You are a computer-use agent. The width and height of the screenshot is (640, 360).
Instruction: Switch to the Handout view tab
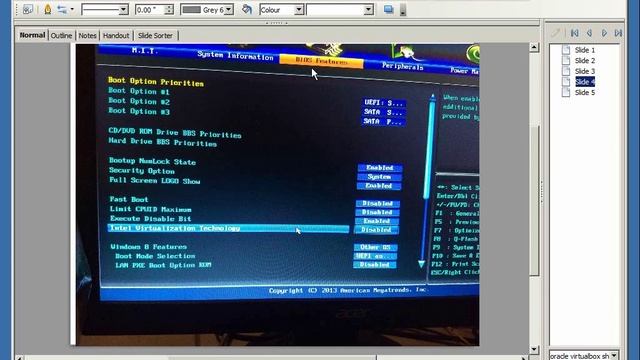(x=116, y=36)
